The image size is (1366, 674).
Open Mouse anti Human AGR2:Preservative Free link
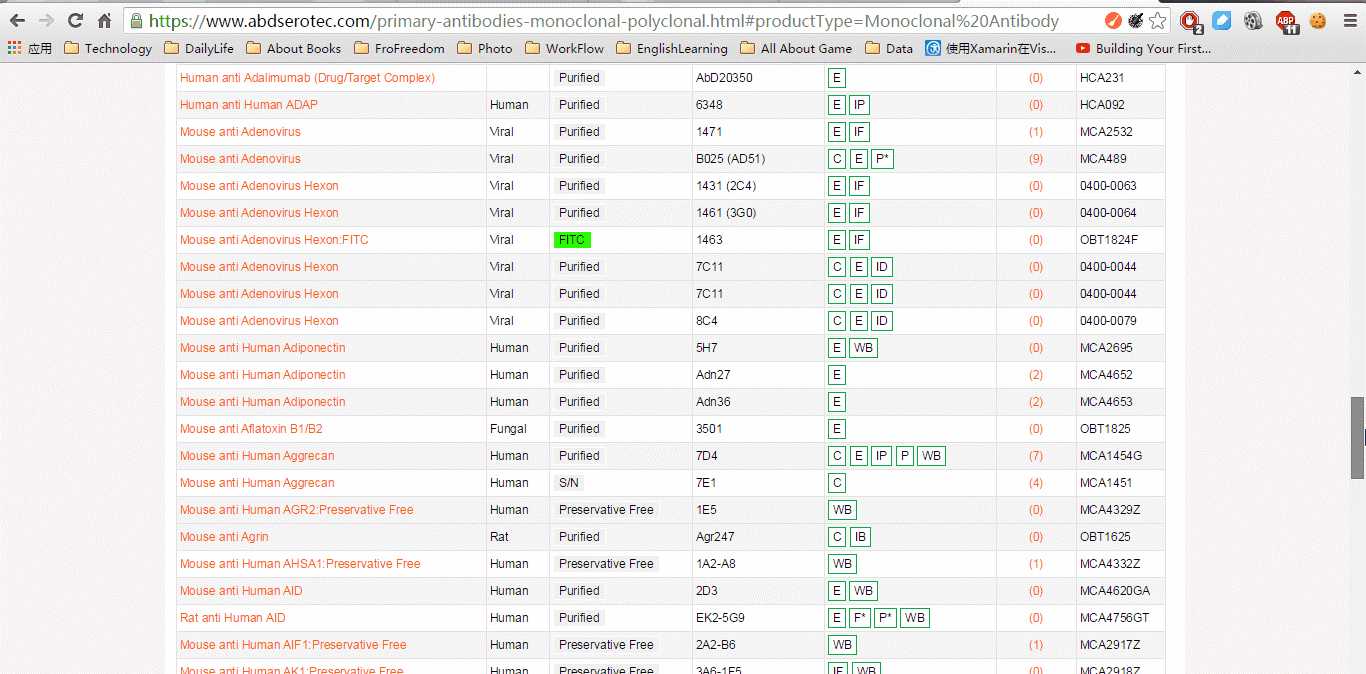tap(297, 510)
